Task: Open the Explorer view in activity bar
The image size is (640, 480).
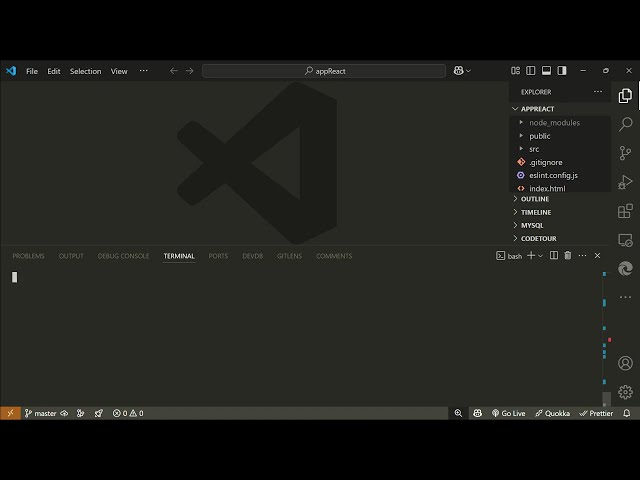Action: (625, 96)
